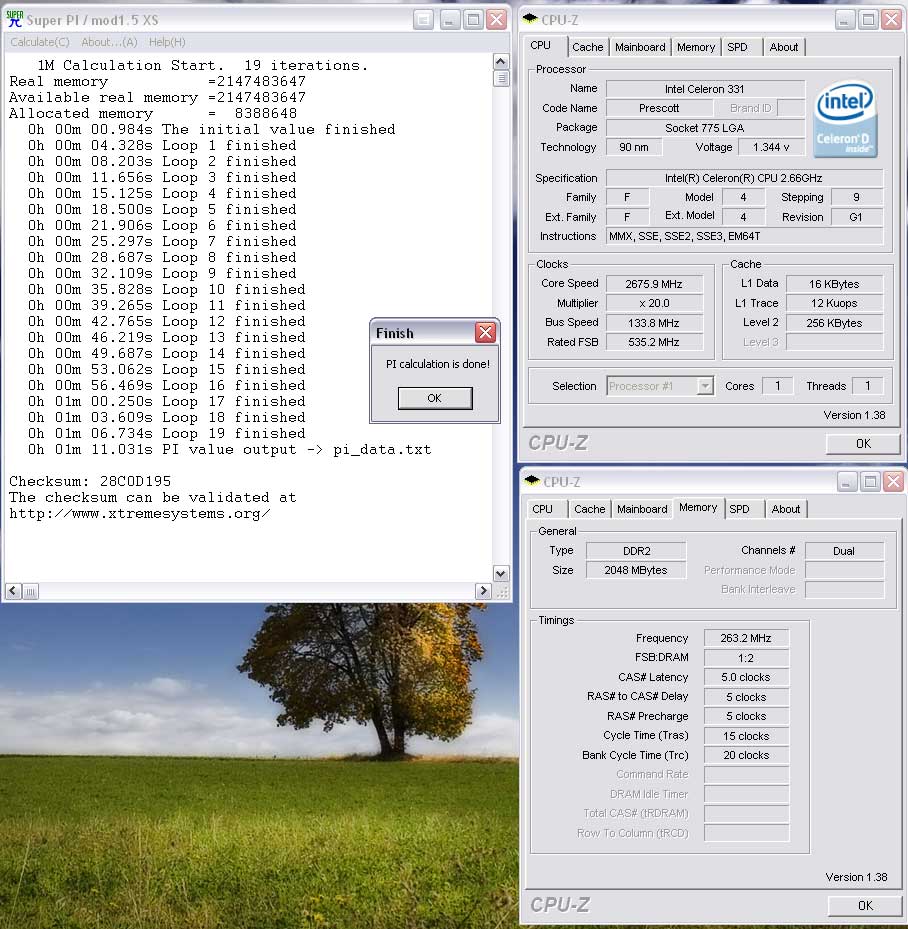Click the FSB:DRAM value 1:2
The width and height of the screenshot is (908, 929).
pos(746,658)
